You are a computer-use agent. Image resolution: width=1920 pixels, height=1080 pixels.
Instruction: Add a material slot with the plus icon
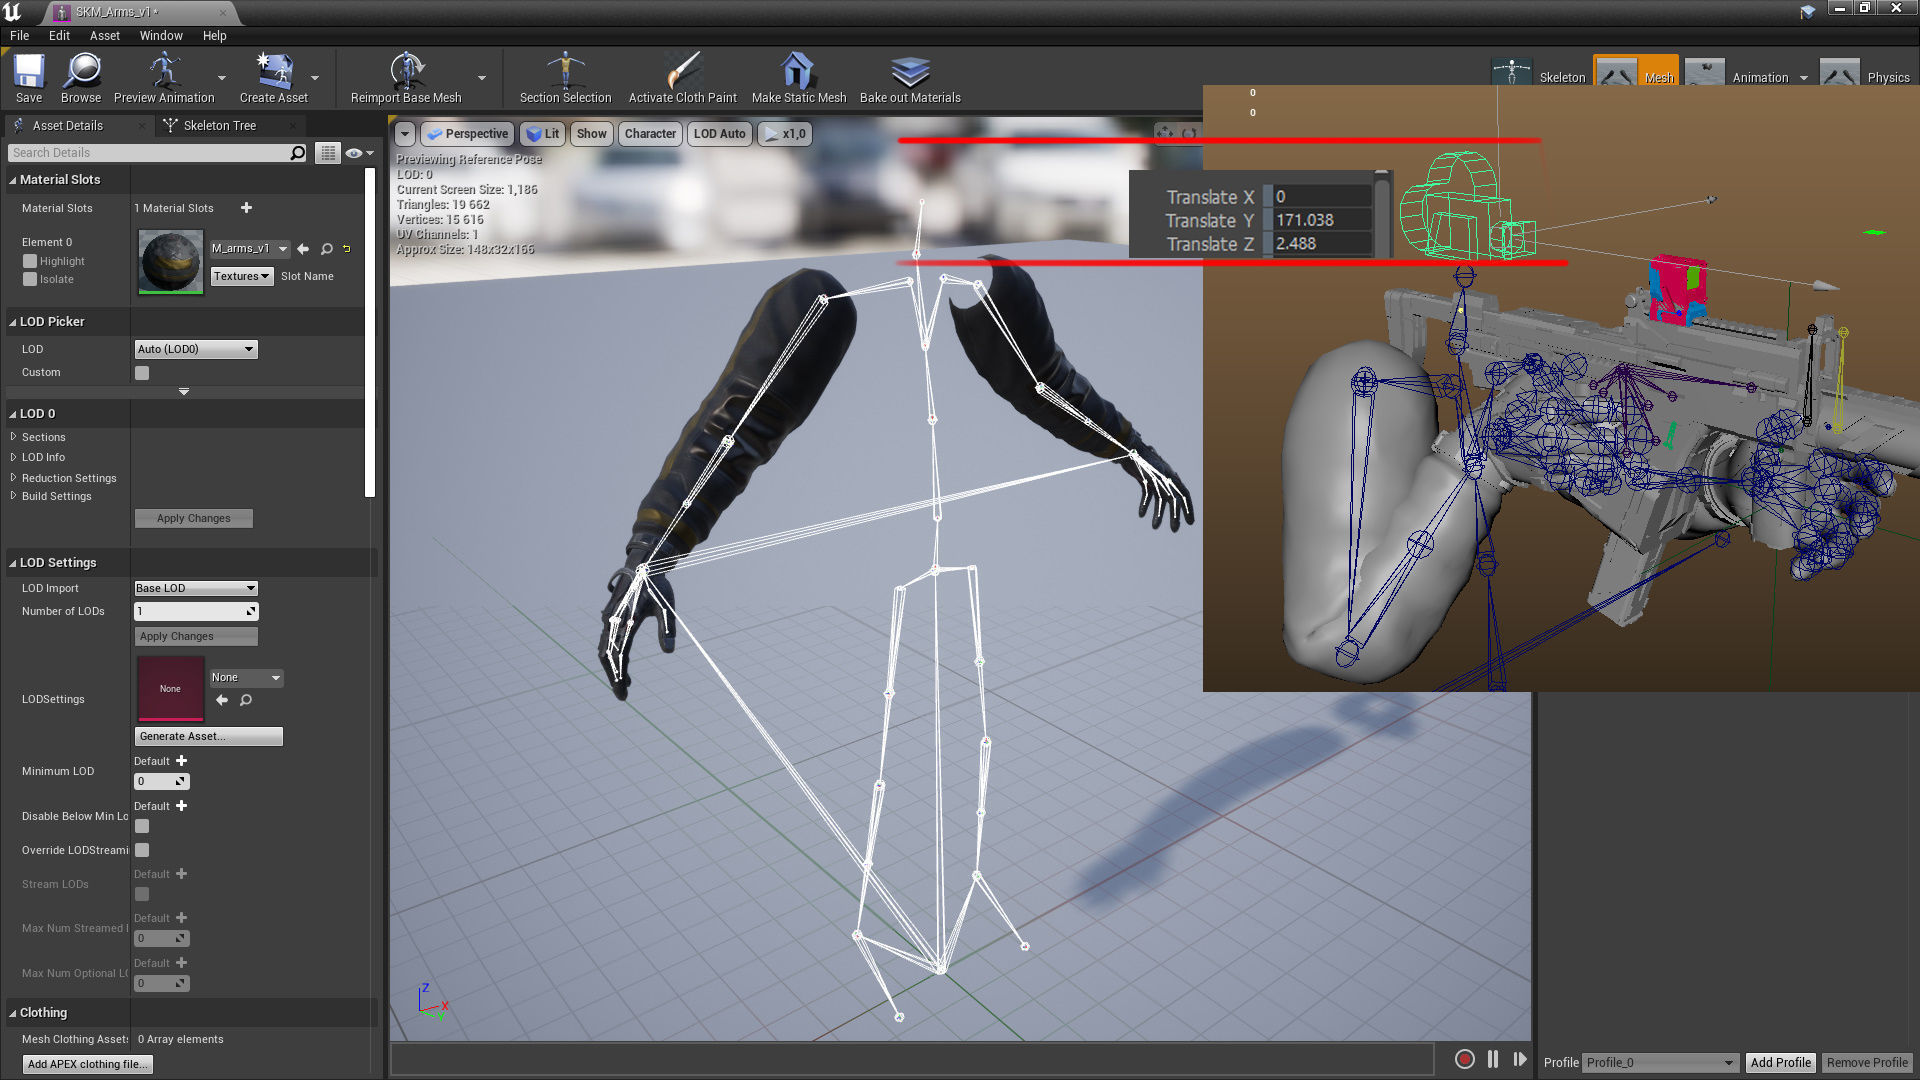point(246,208)
